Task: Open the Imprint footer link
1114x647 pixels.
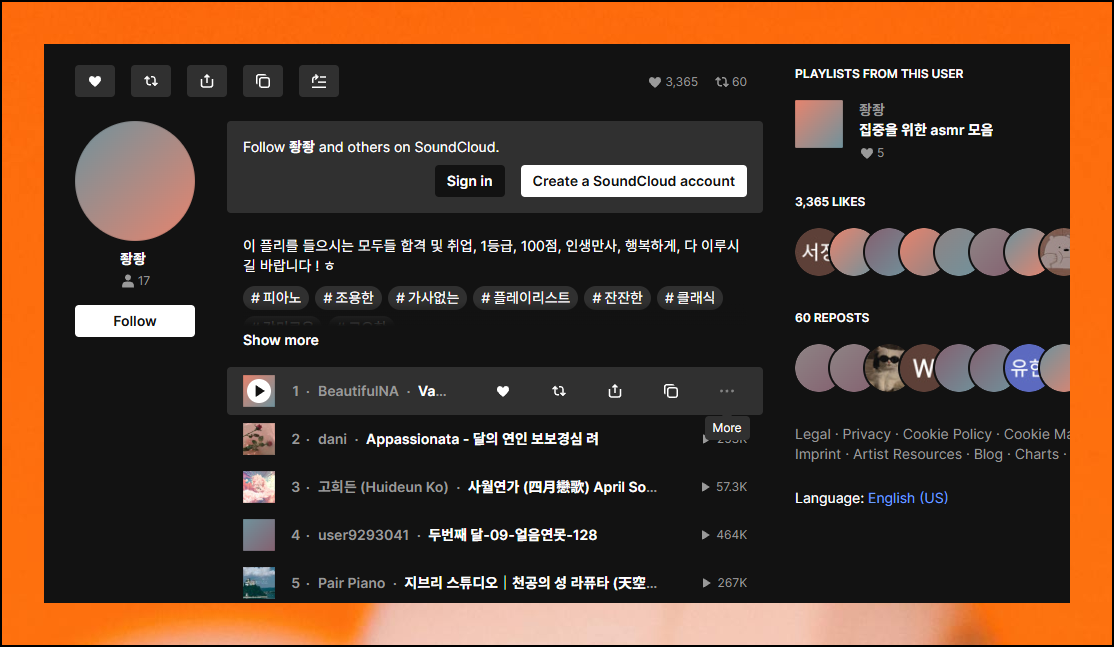Action: [818, 454]
